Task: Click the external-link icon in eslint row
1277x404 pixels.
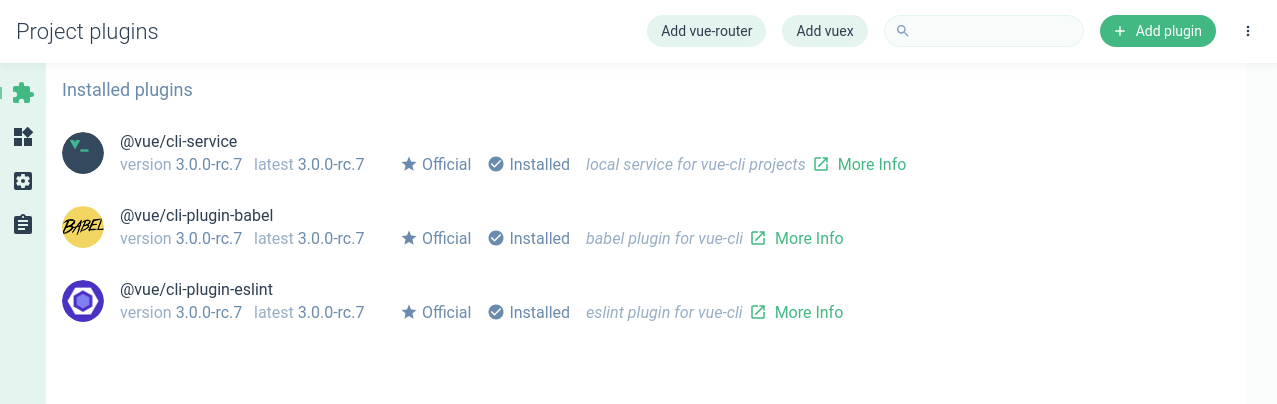Action: (x=758, y=312)
